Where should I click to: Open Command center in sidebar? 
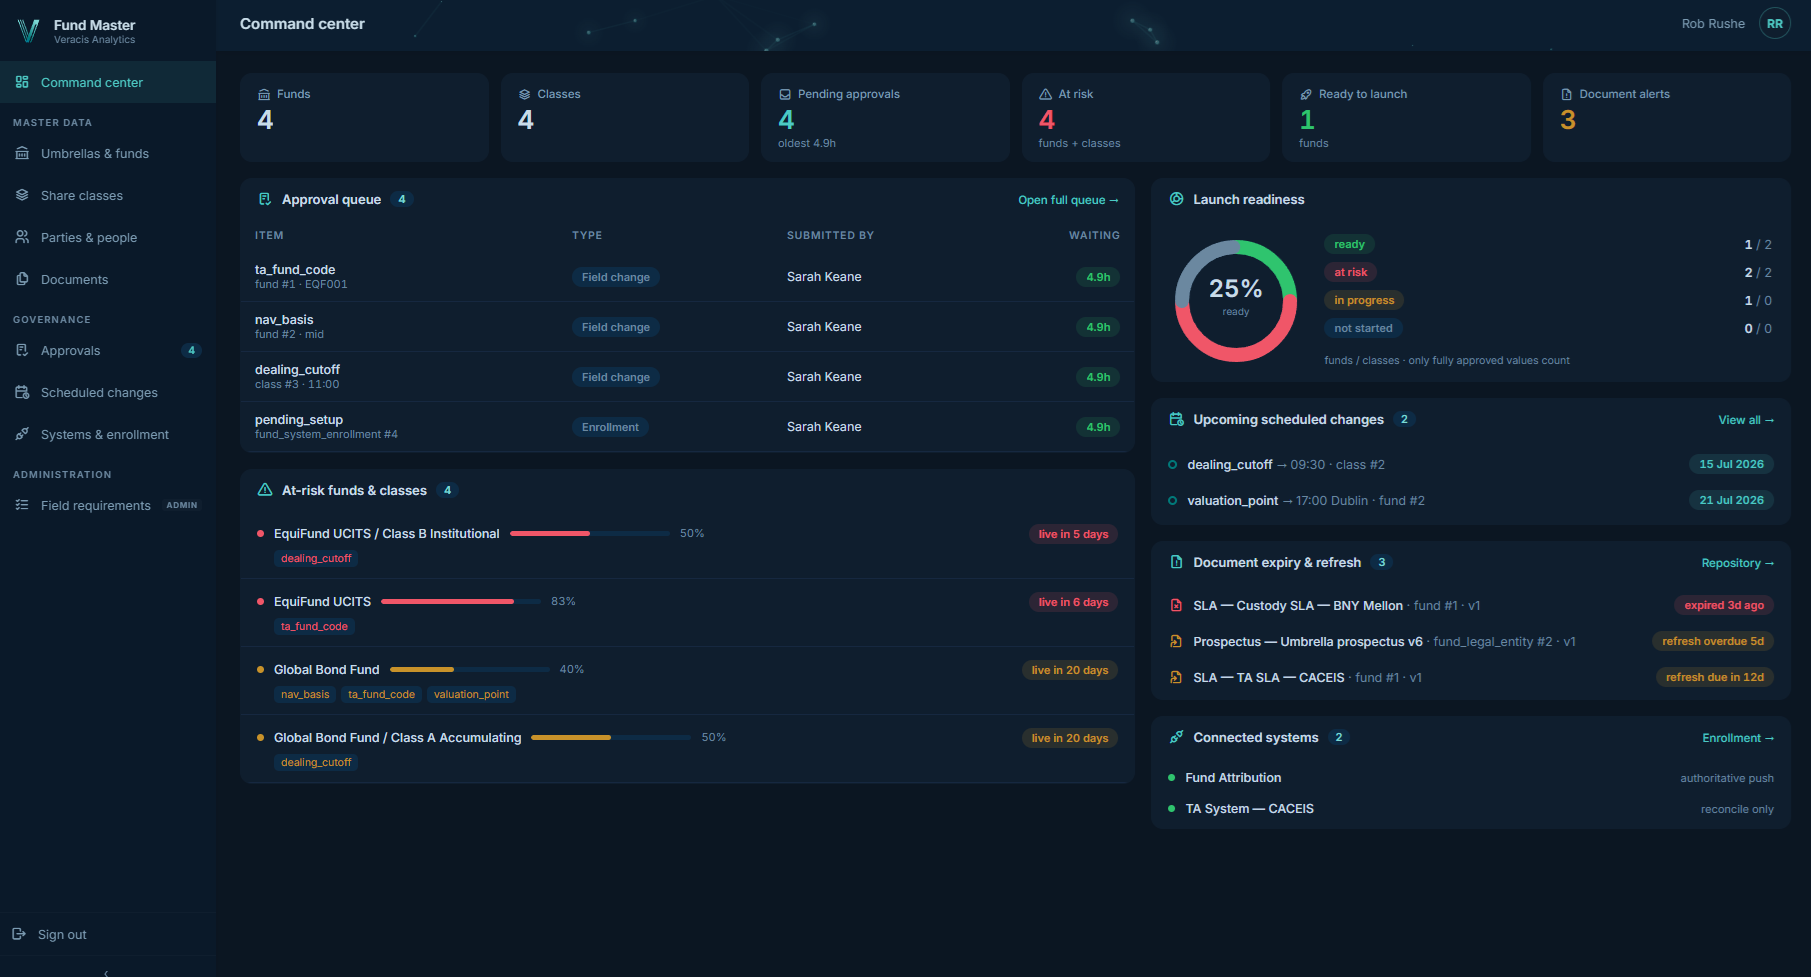coord(108,82)
